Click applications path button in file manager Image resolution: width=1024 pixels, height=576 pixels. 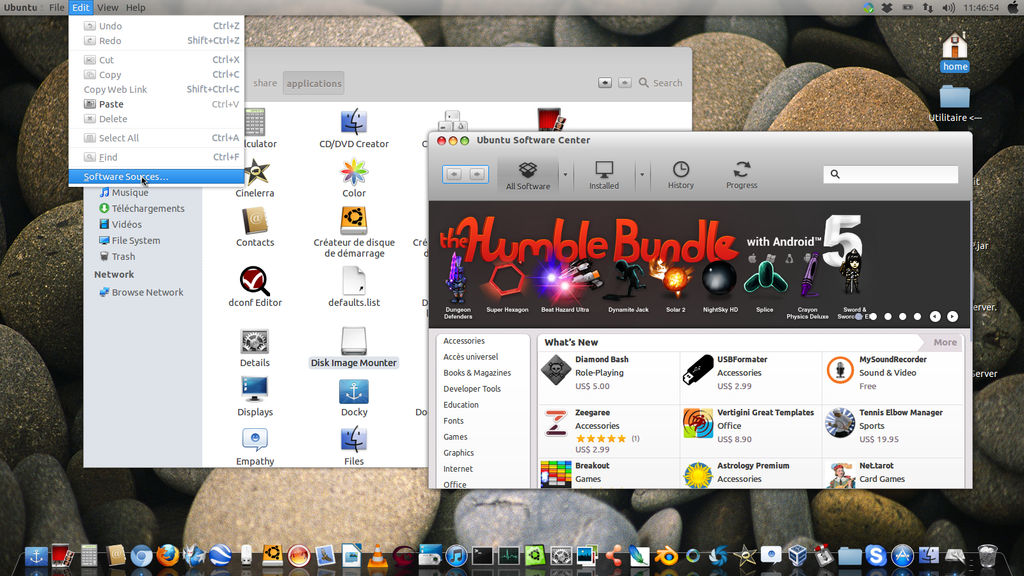click(x=314, y=83)
